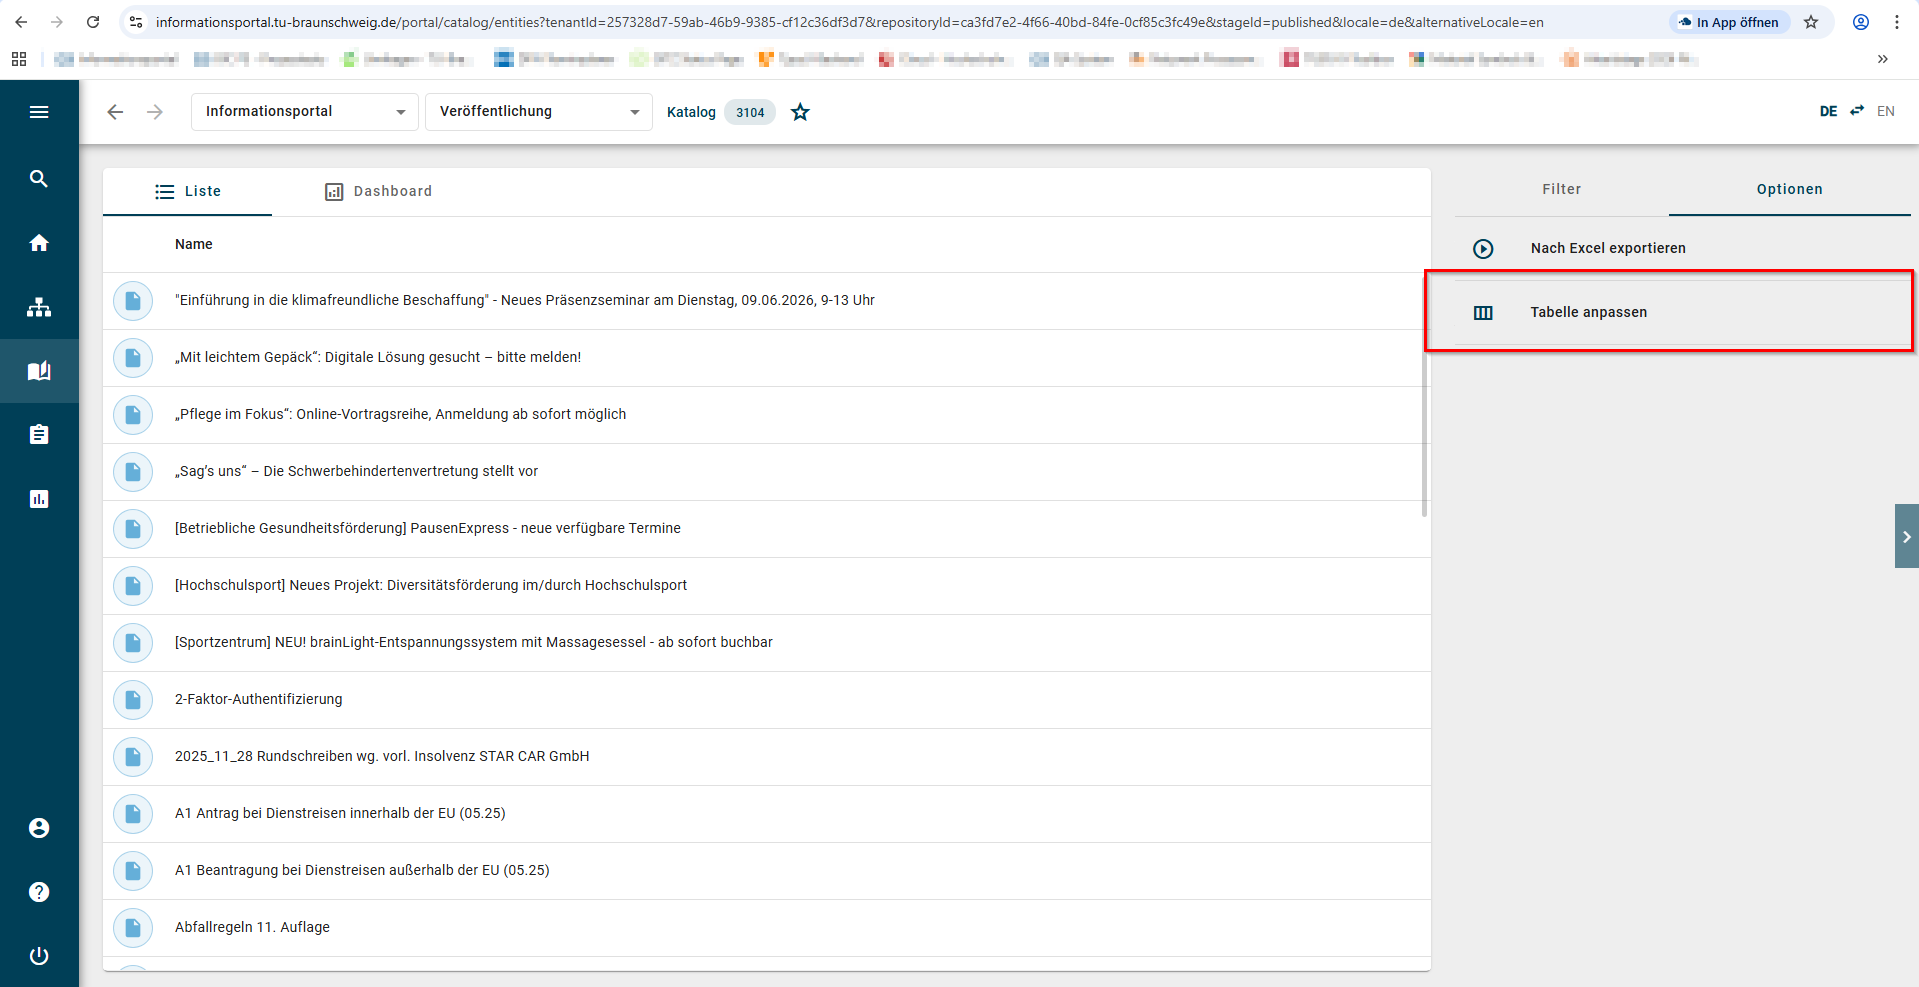The width and height of the screenshot is (1919, 987).
Task: Go to home via sidebar icon
Action: coord(39,243)
